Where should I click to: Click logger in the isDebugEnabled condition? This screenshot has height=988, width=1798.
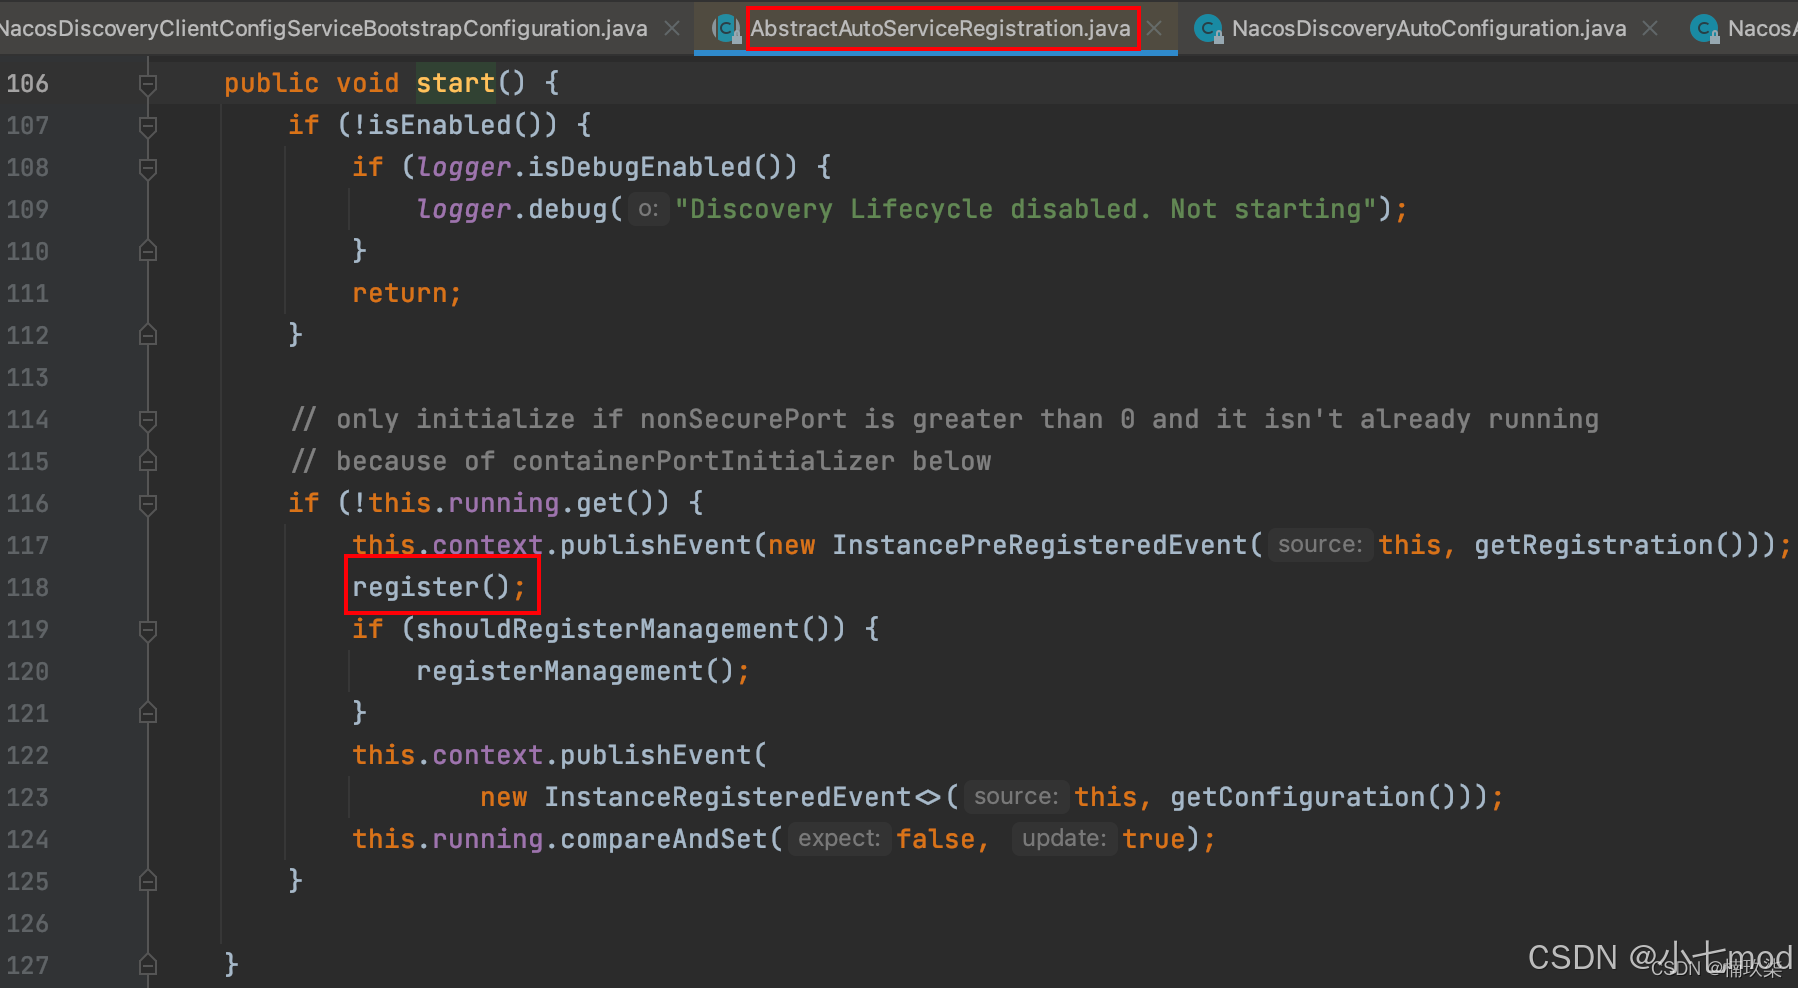pyautogui.click(x=464, y=167)
